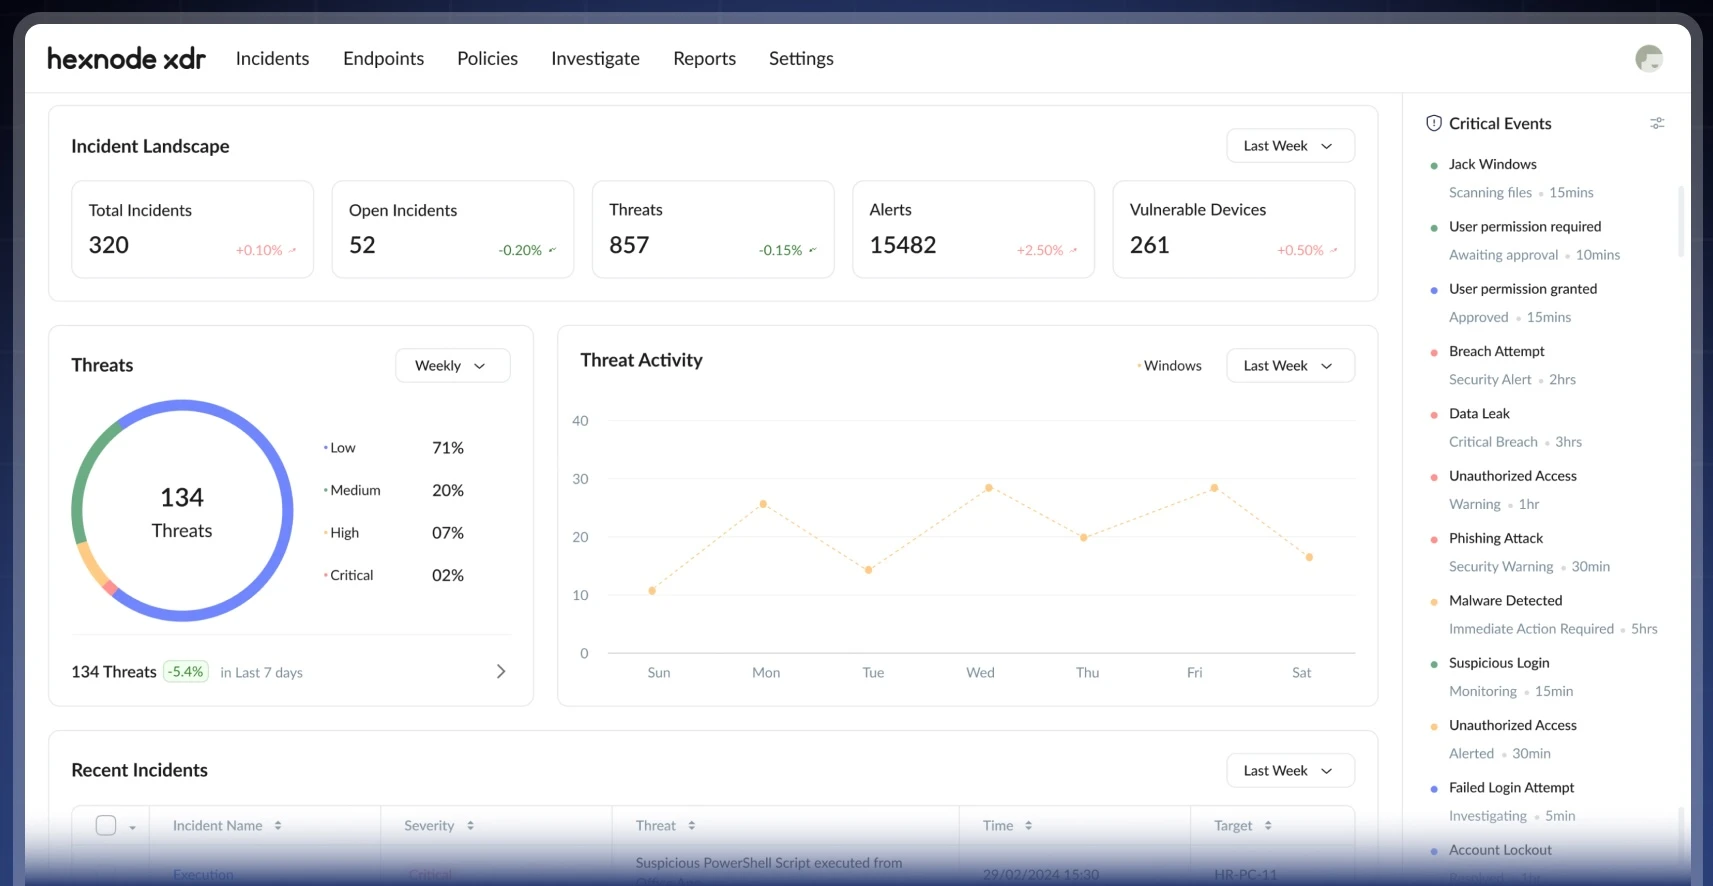Click the Total Incidents card
Screen dimensions: 1713x886
pos(192,229)
